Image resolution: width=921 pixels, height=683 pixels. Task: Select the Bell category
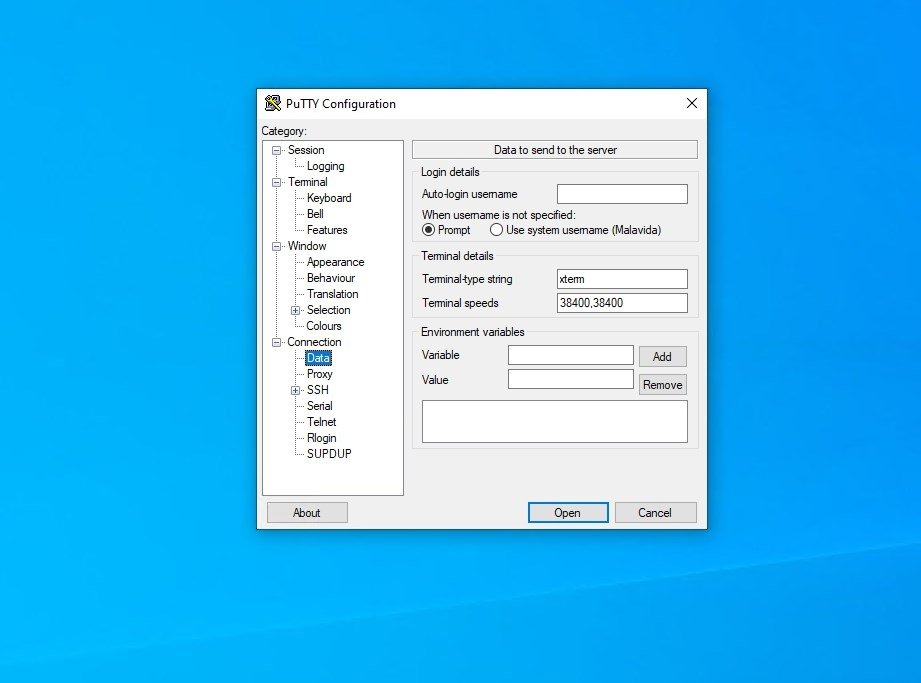click(315, 214)
